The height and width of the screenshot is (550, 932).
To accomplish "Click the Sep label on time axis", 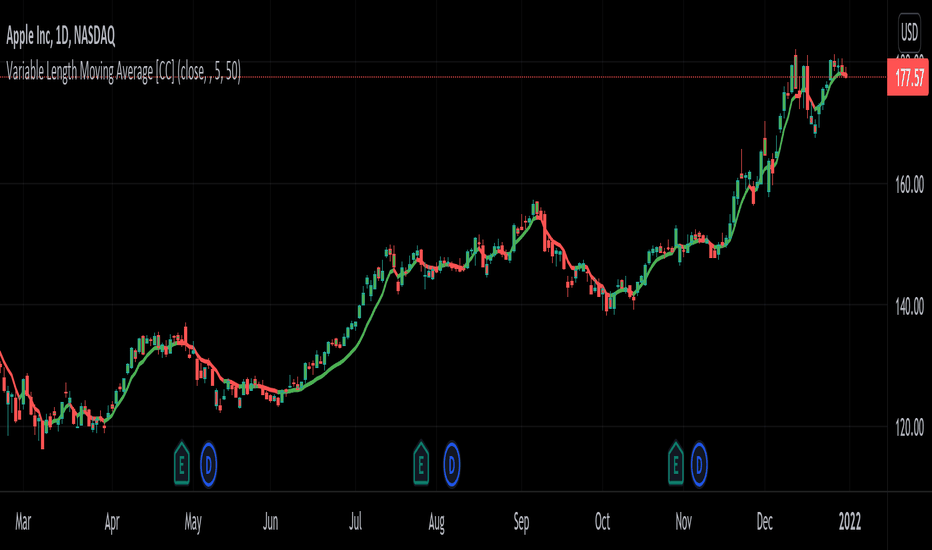I will [521, 522].
